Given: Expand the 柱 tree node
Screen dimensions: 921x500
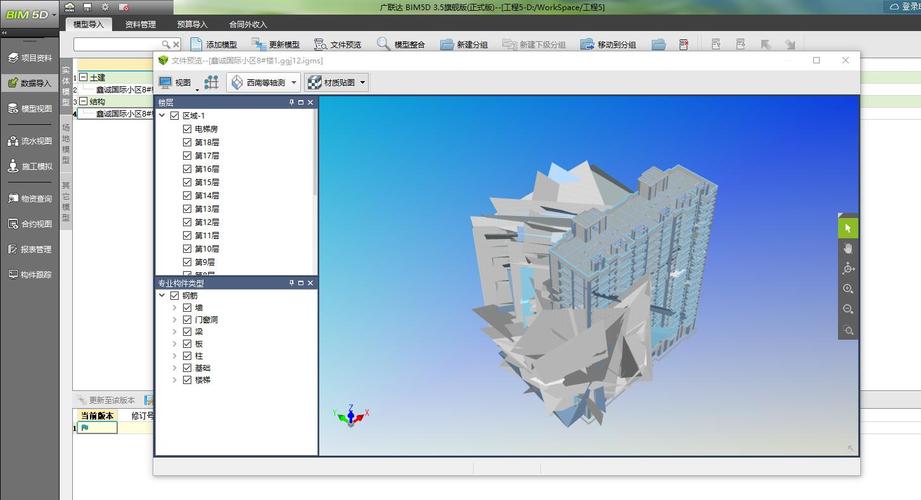Looking at the screenshot, I should pyautogui.click(x=174, y=356).
